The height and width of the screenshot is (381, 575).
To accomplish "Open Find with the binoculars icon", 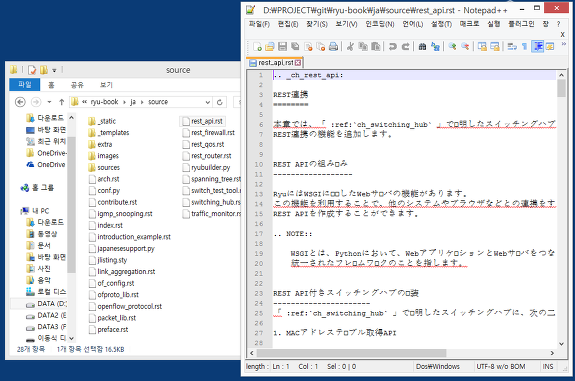I will pos(422,47).
